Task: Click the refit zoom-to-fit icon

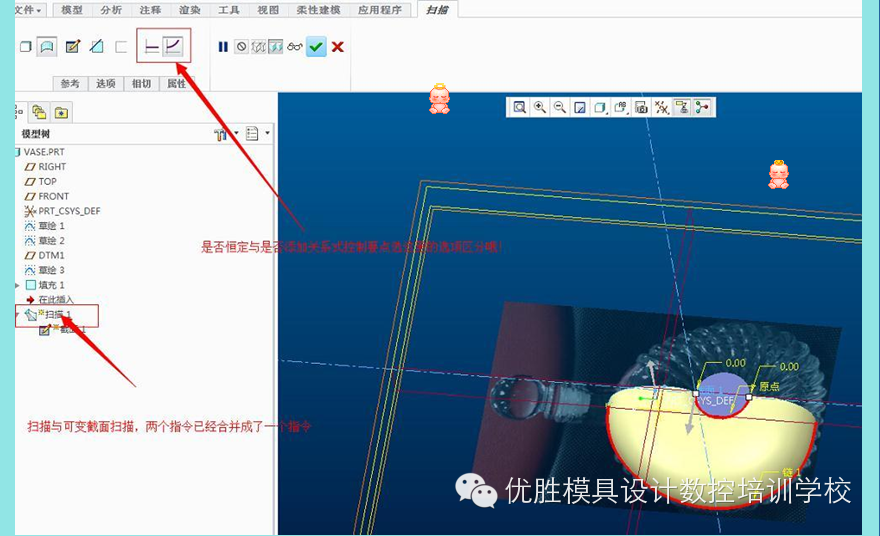Action: coord(520,107)
